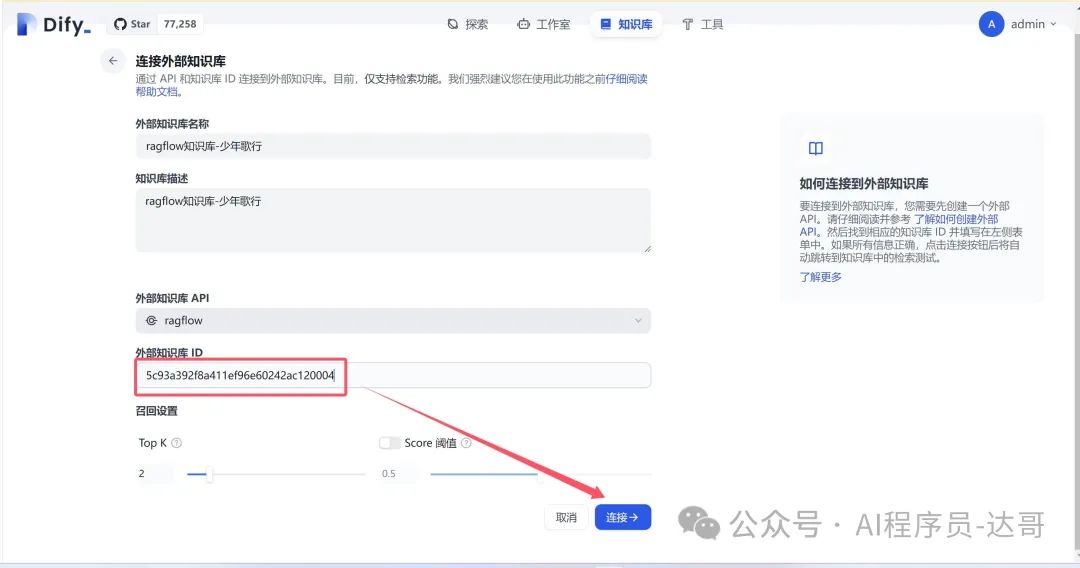
Task: Open the 工具 tab
Action: [703, 24]
